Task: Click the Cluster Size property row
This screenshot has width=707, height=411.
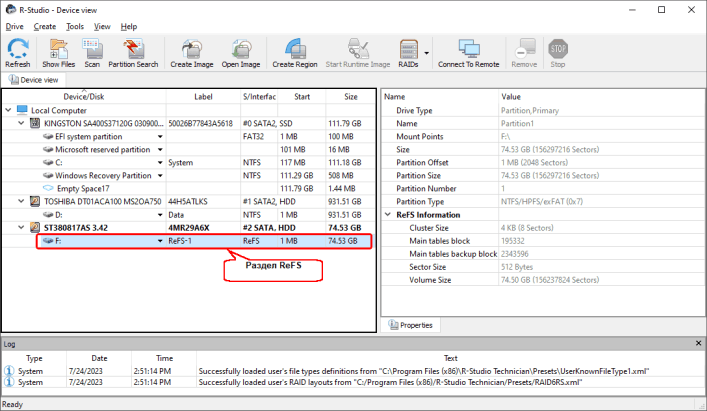Action: 543,228
